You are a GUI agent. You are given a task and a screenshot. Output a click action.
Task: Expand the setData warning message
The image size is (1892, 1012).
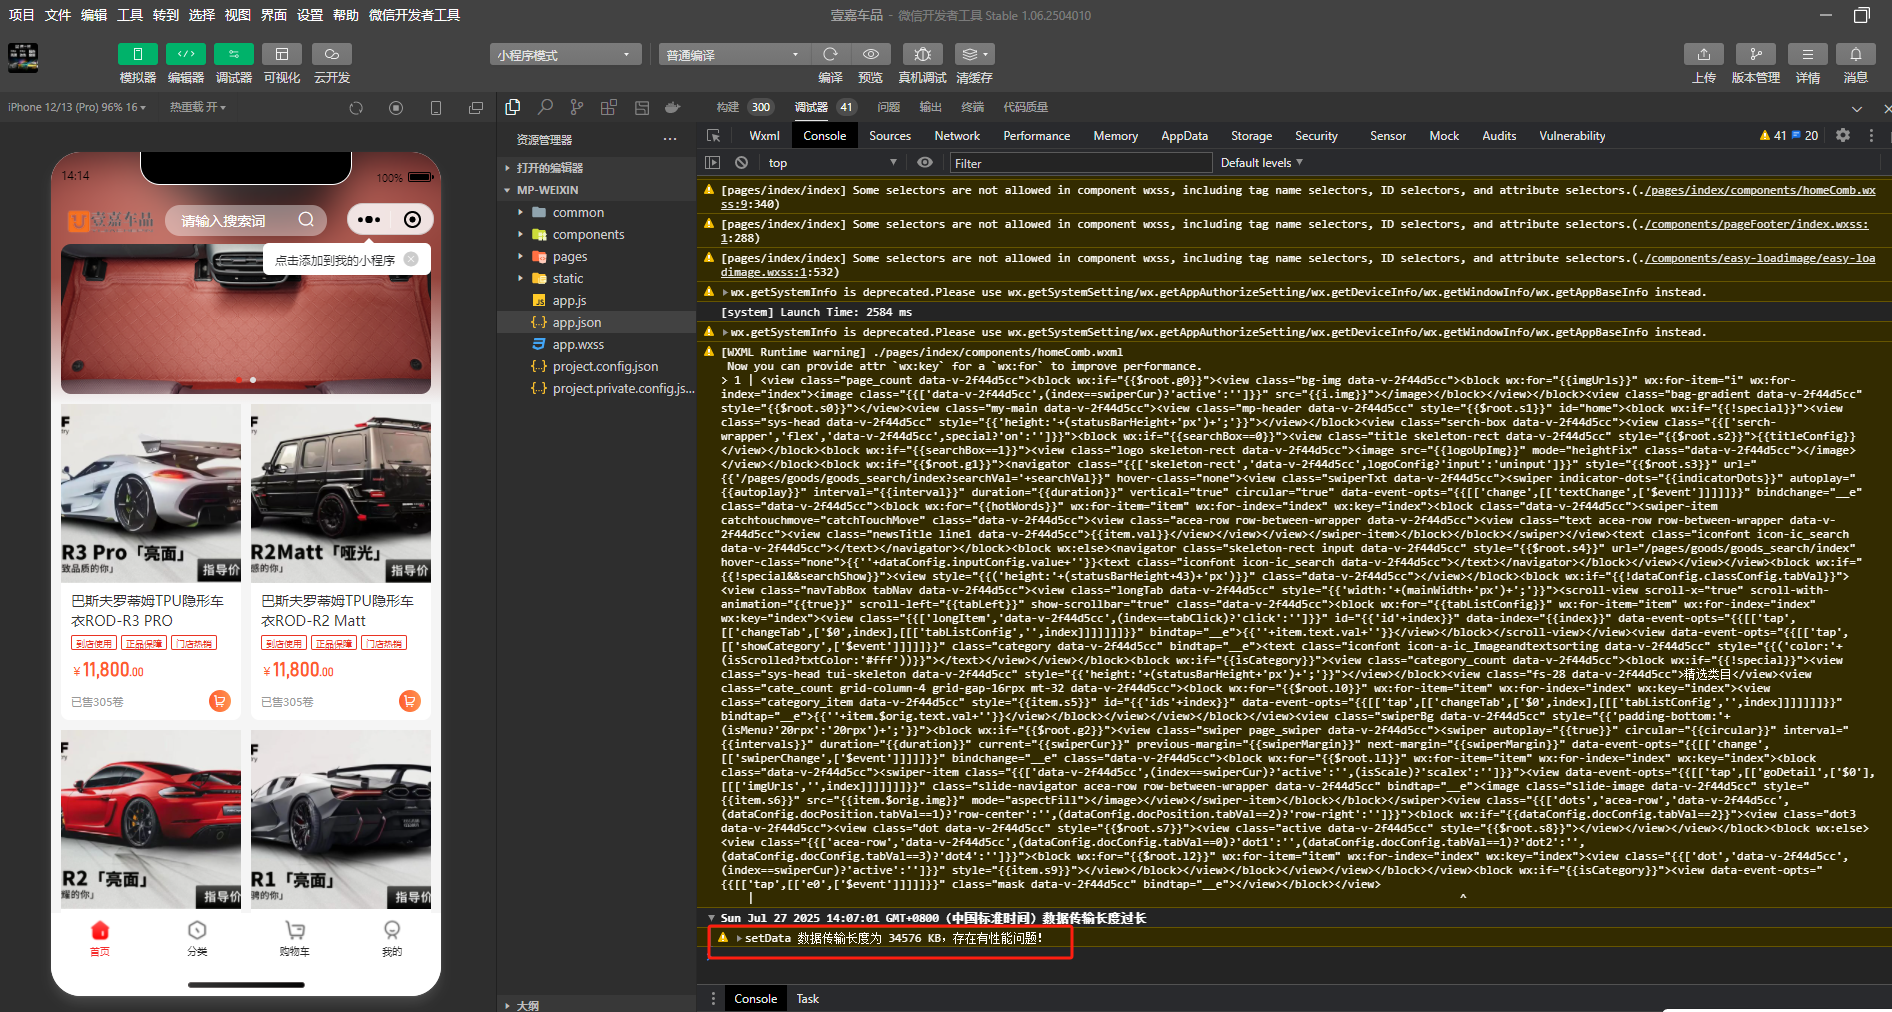pos(740,938)
